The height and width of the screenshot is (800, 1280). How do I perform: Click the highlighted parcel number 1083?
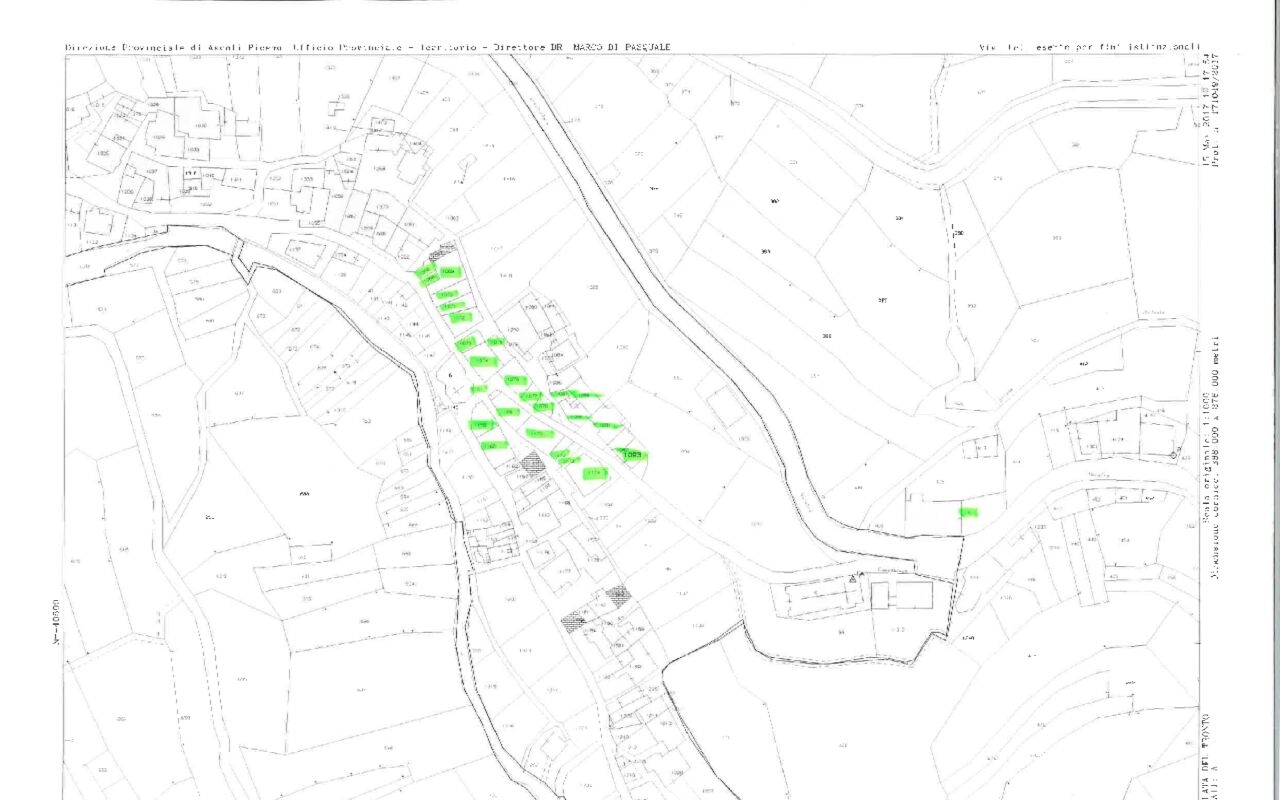click(632, 455)
